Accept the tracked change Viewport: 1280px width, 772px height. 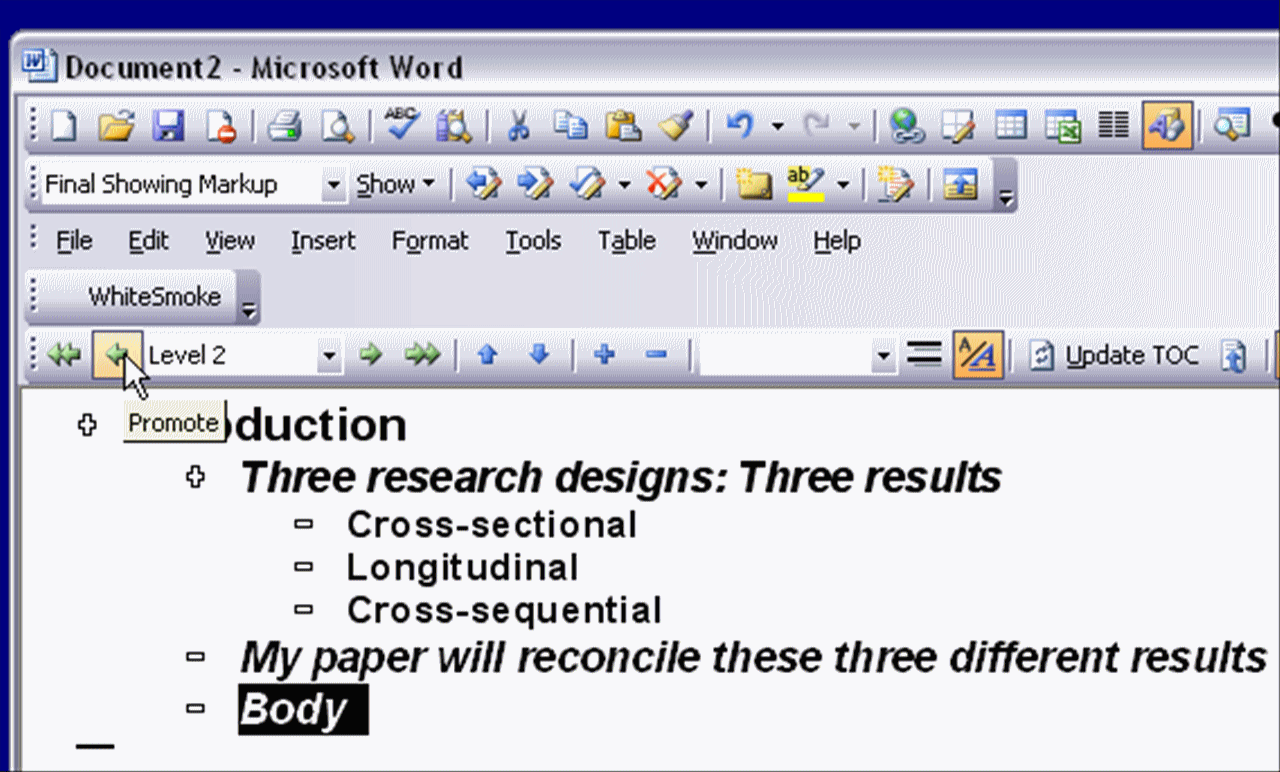(x=586, y=184)
